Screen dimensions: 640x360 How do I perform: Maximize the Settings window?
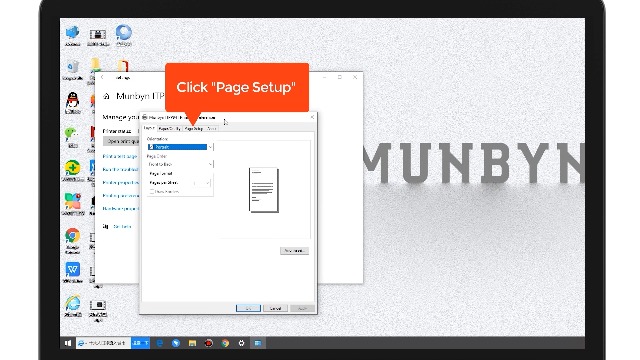[x=340, y=77]
